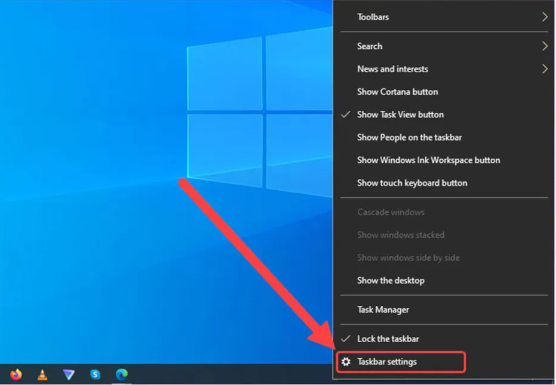556x385 pixels.
Task: Launch VLC media player from taskbar
Action: pos(43,374)
